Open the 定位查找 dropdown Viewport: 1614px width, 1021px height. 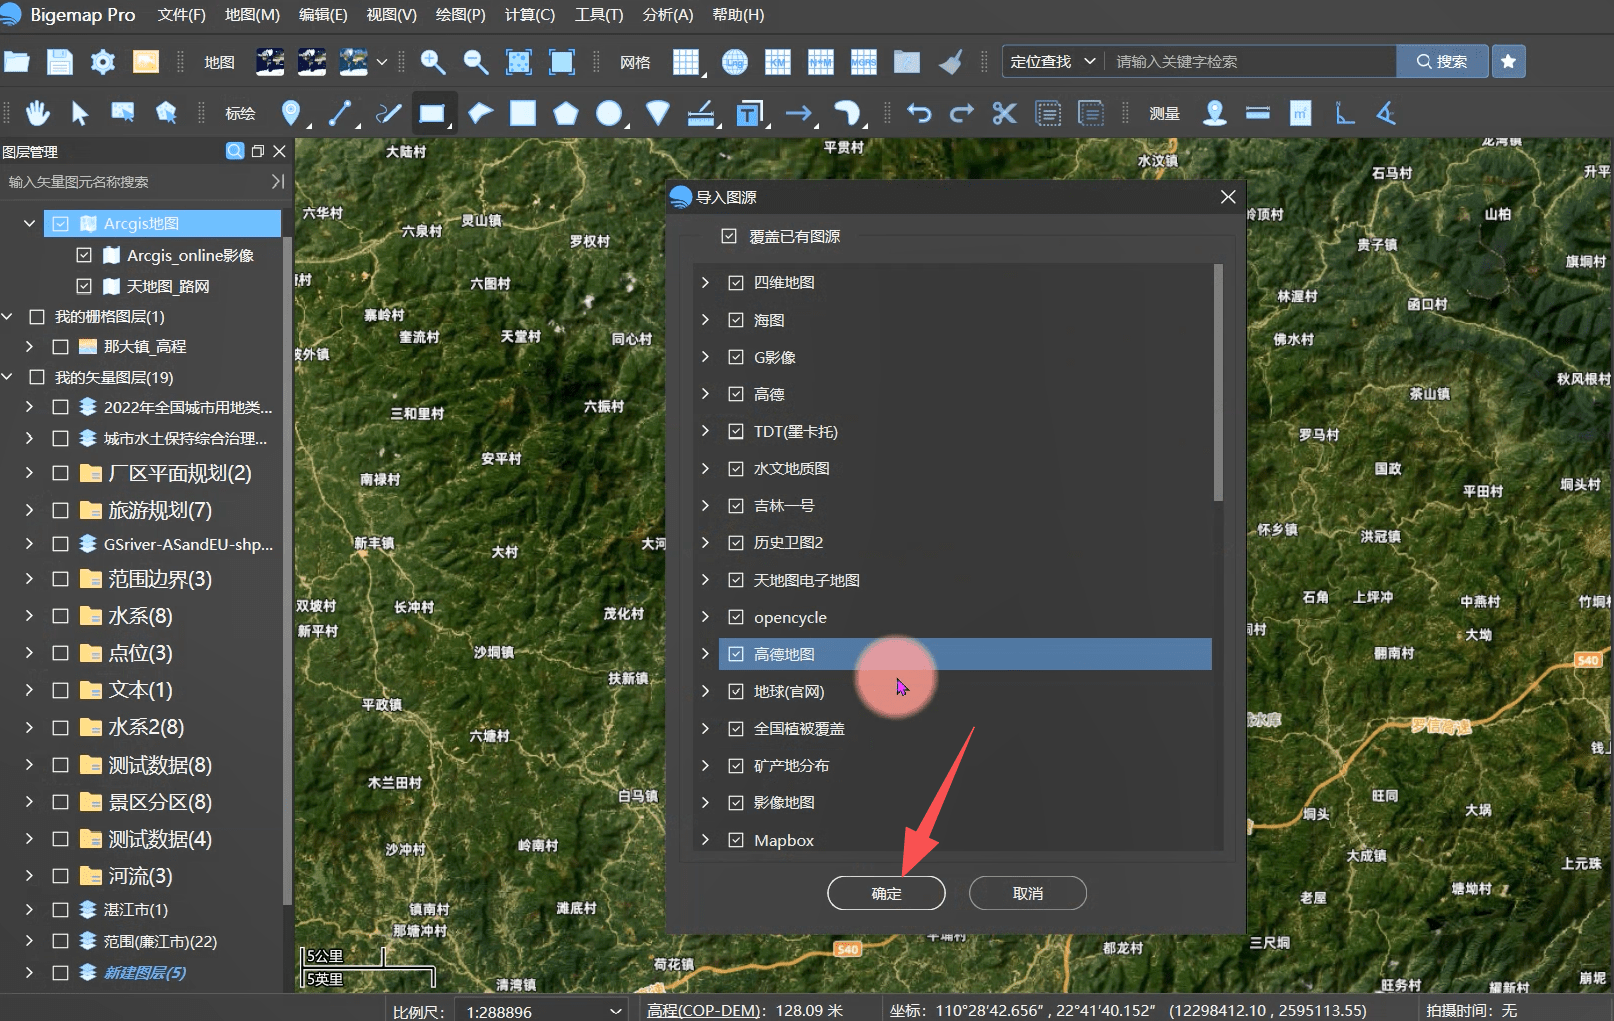click(1053, 62)
